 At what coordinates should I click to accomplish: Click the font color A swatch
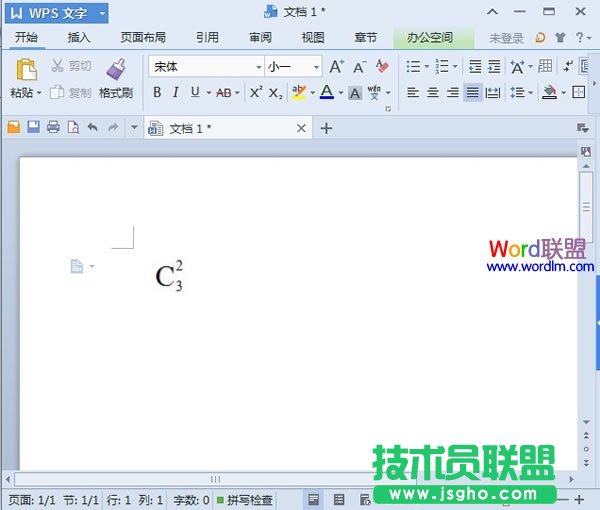coord(325,92)
